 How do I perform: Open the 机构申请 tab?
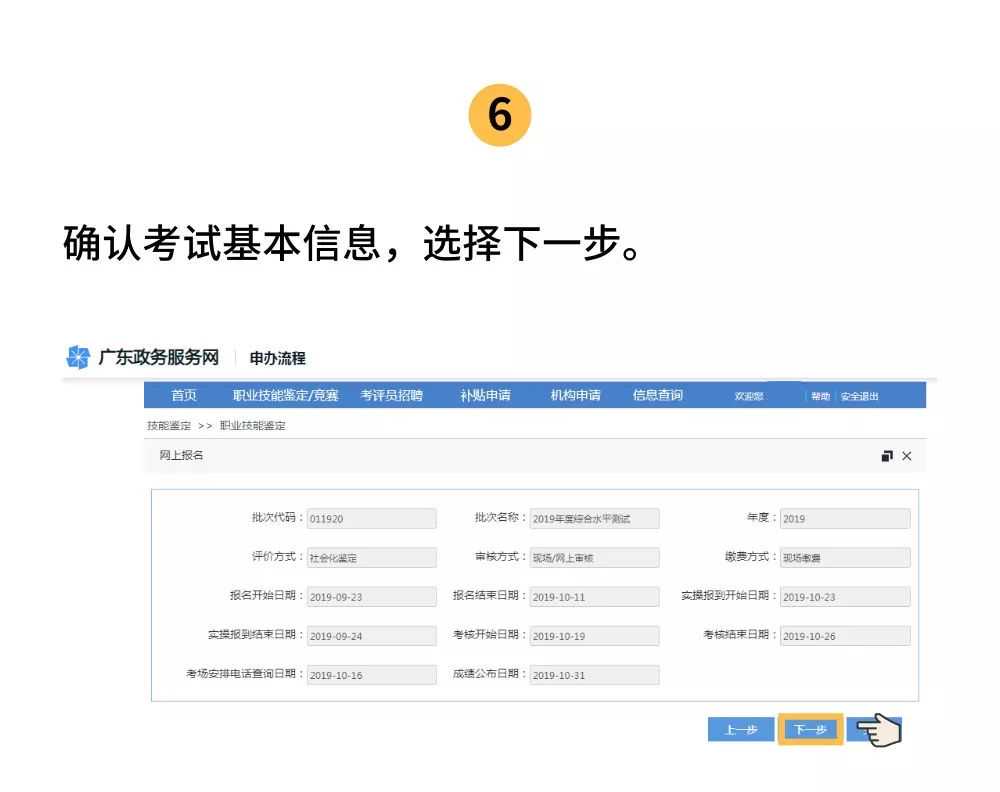pyautogui.click(x=575, y=396)
